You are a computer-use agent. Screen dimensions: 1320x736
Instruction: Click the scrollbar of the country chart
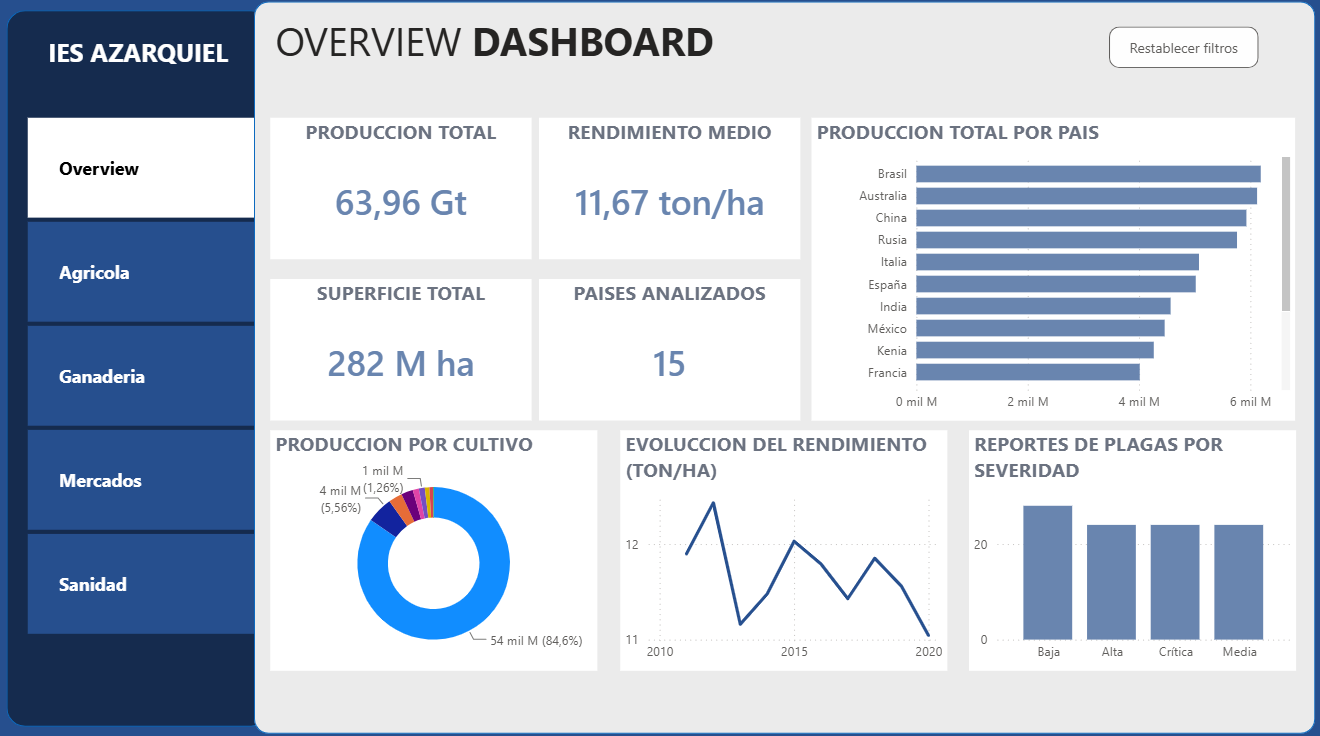point(1286,233)
